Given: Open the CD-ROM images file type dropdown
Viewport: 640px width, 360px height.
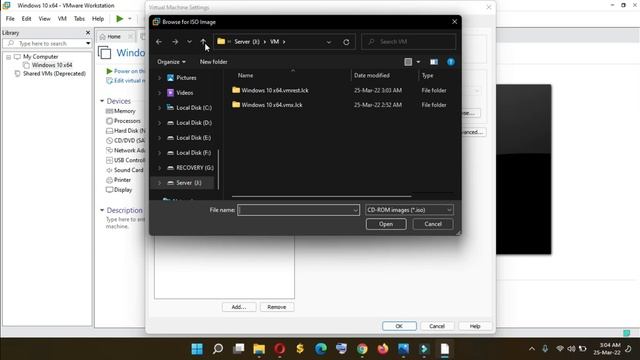Looking at the screenshot, I should click(x=409, y=210).
